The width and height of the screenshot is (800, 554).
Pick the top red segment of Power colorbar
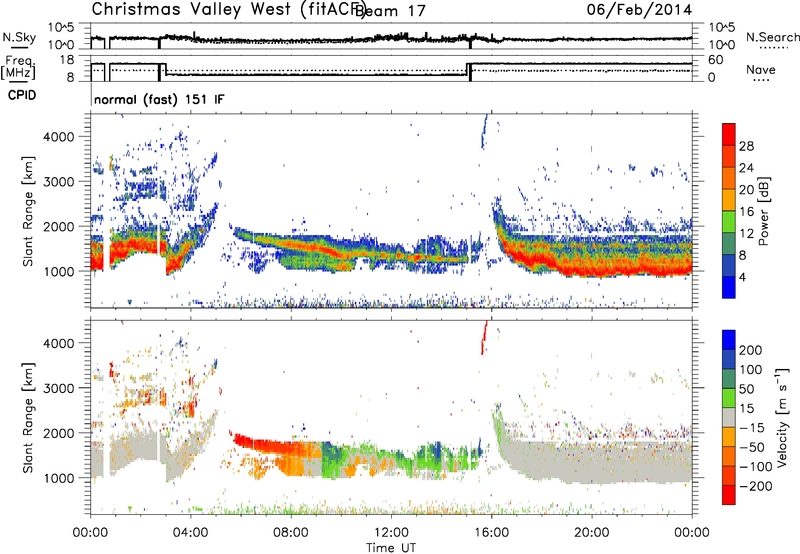[729, 134]
